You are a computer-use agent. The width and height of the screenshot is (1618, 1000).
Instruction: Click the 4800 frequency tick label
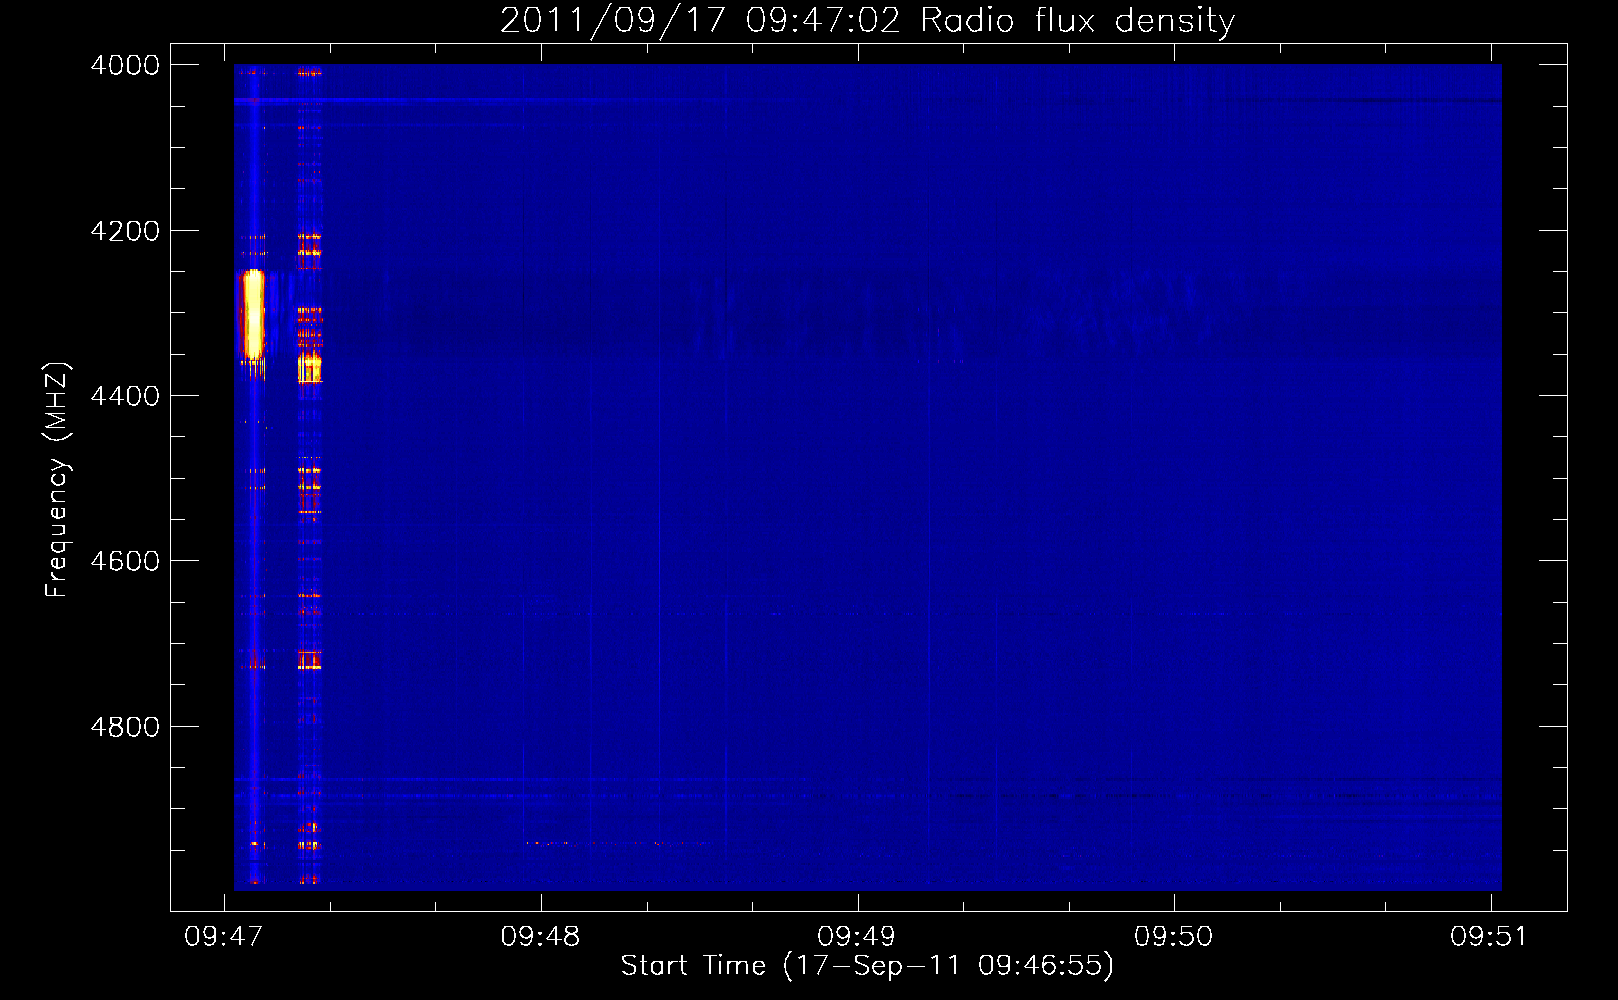[125, 727]
